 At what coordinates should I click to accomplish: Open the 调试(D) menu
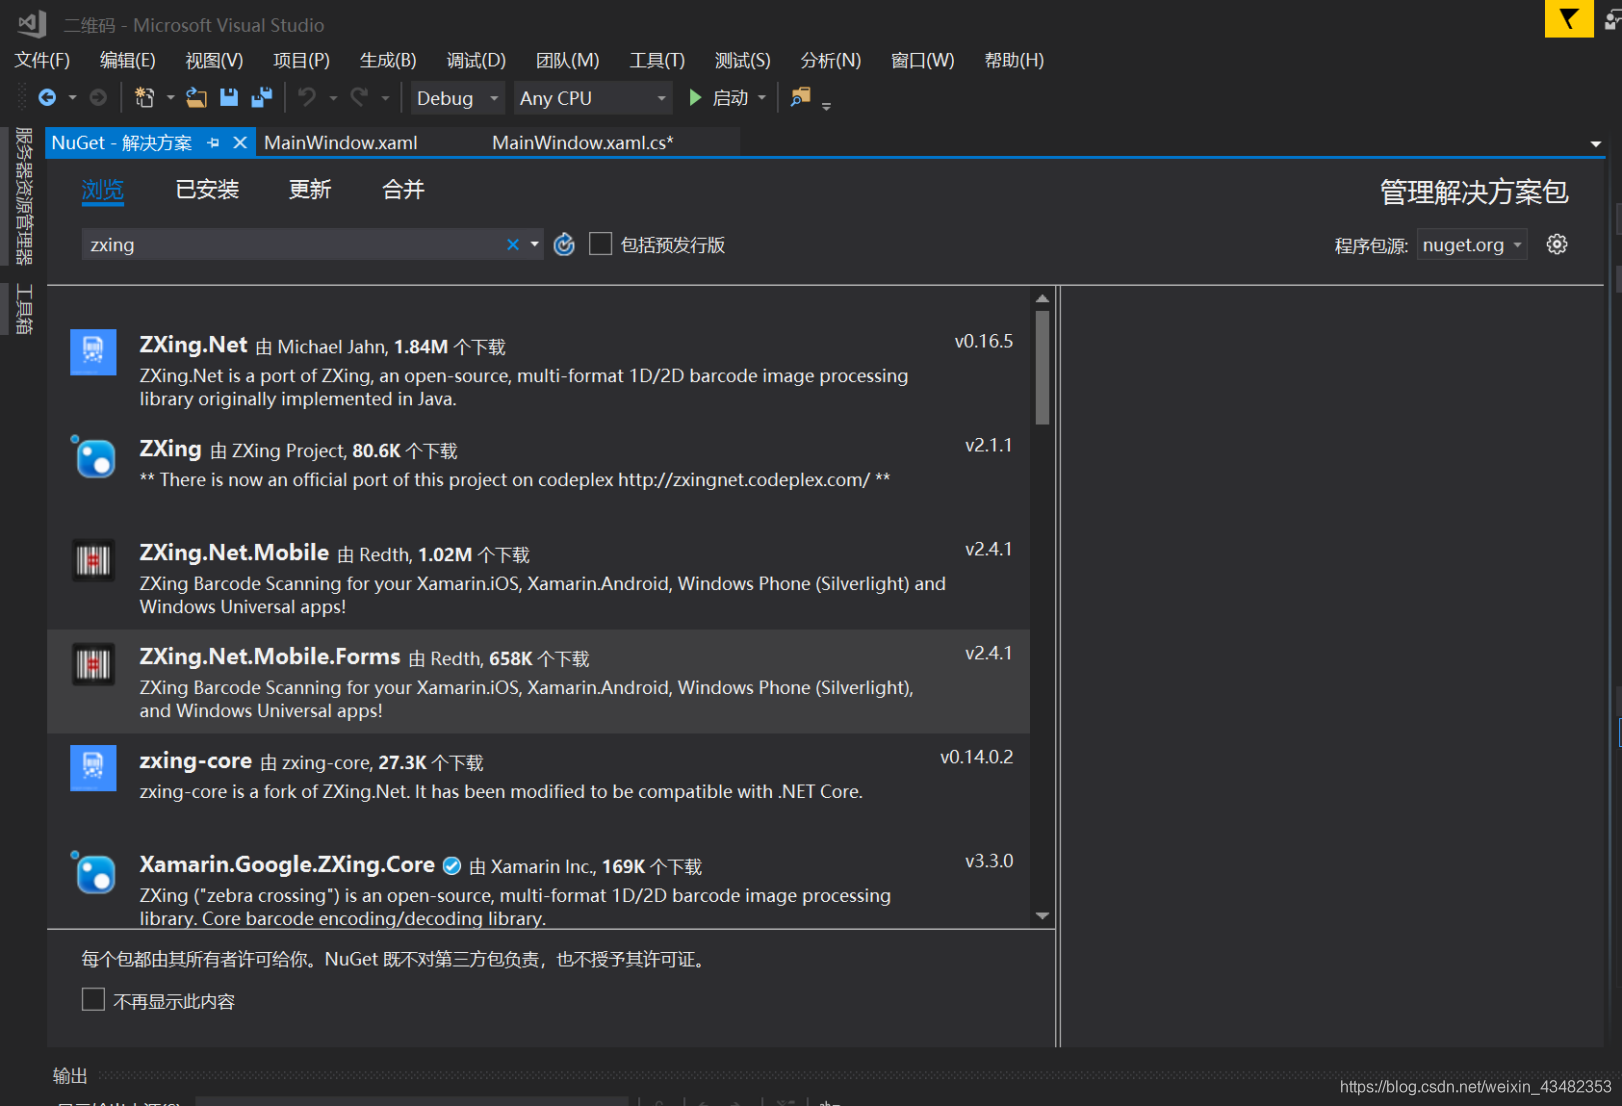(476, 60)
